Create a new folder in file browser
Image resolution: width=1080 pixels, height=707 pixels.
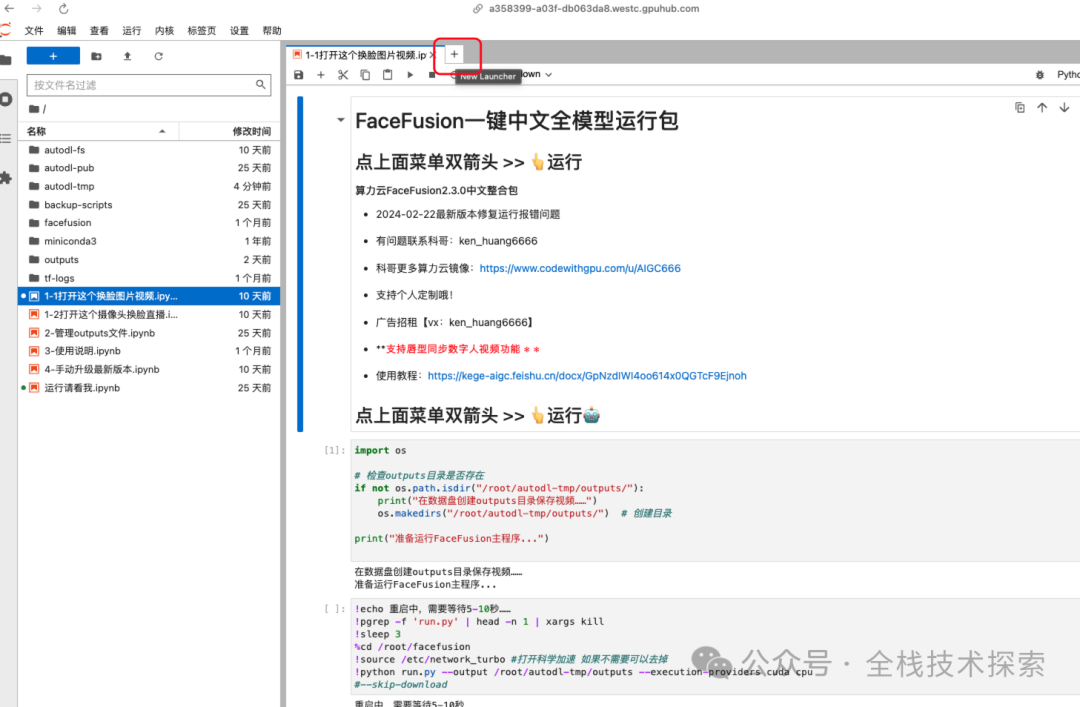[96, 57]
